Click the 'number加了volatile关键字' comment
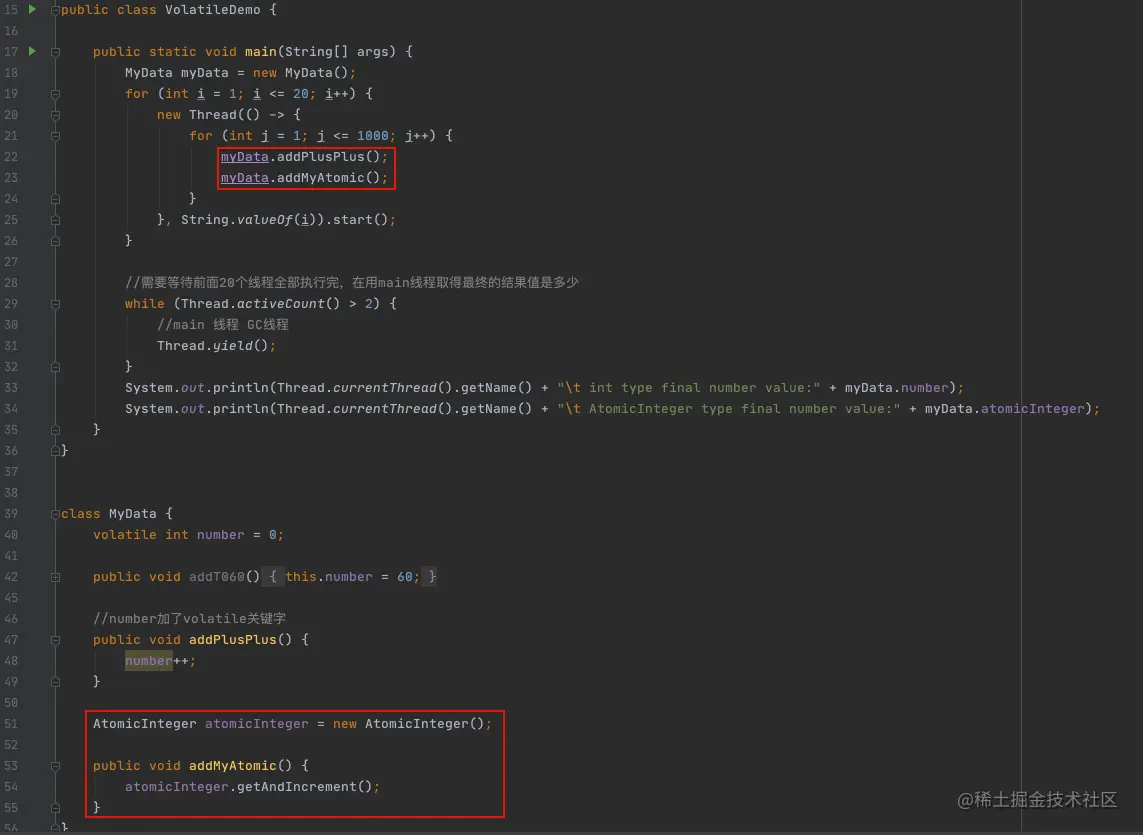Screen dimensions: 1143x835 click(190, 618)
